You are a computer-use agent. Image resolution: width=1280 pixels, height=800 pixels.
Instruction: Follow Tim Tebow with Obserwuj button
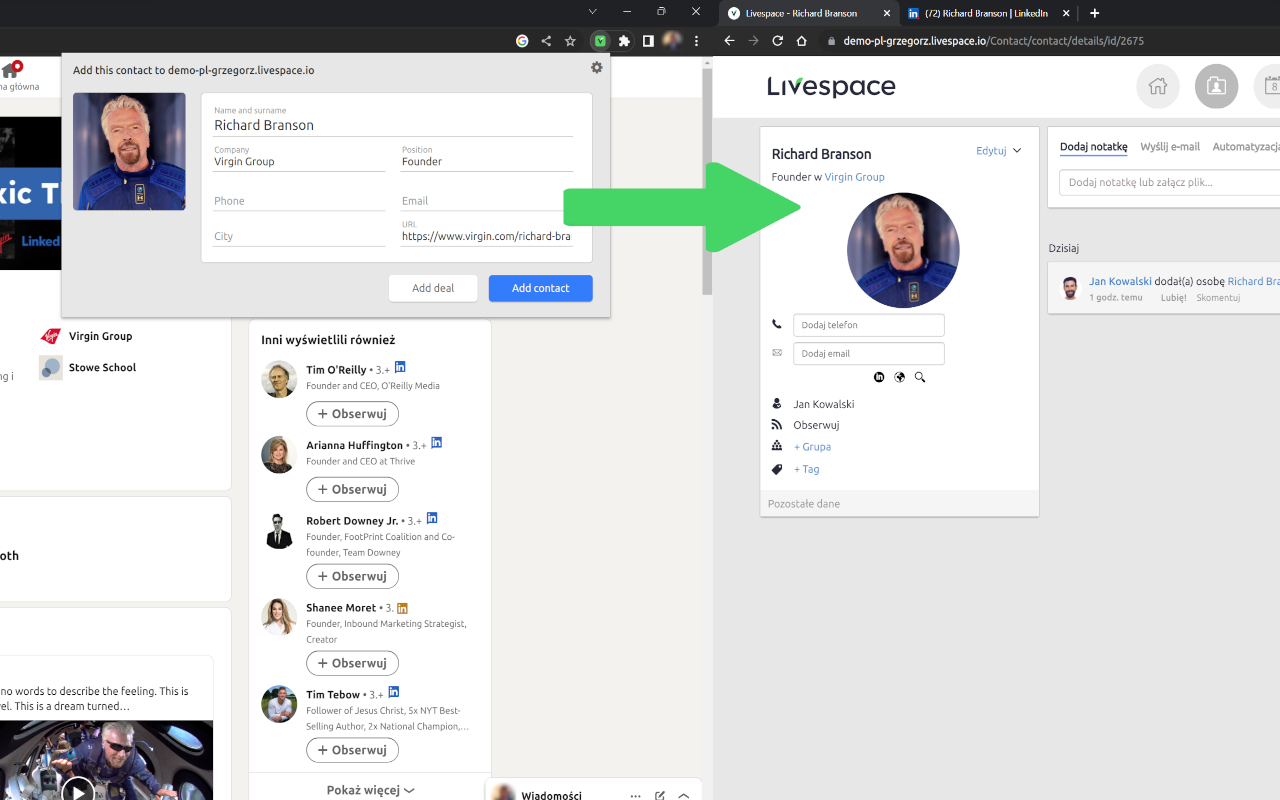coord(352,750)
